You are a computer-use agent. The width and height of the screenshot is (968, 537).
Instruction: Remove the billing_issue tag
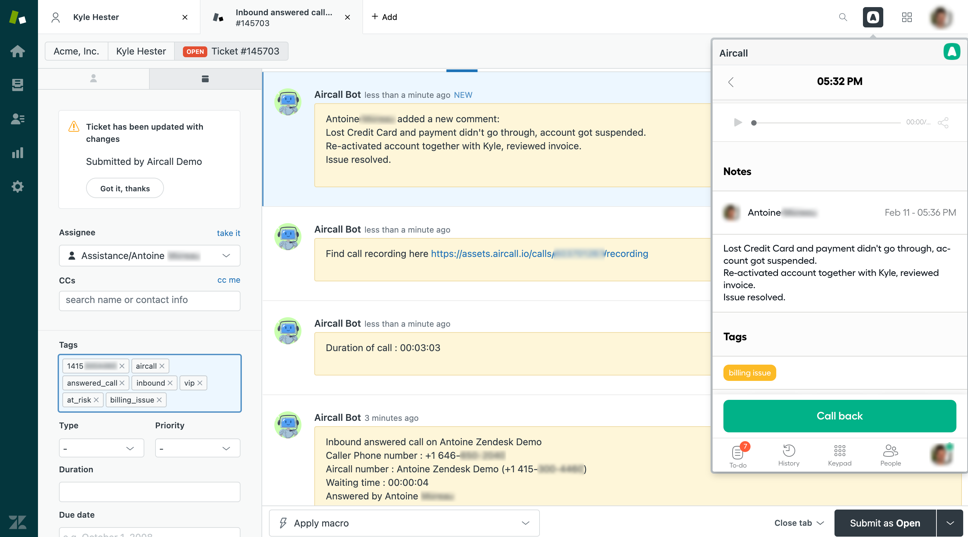coord(159,400)
